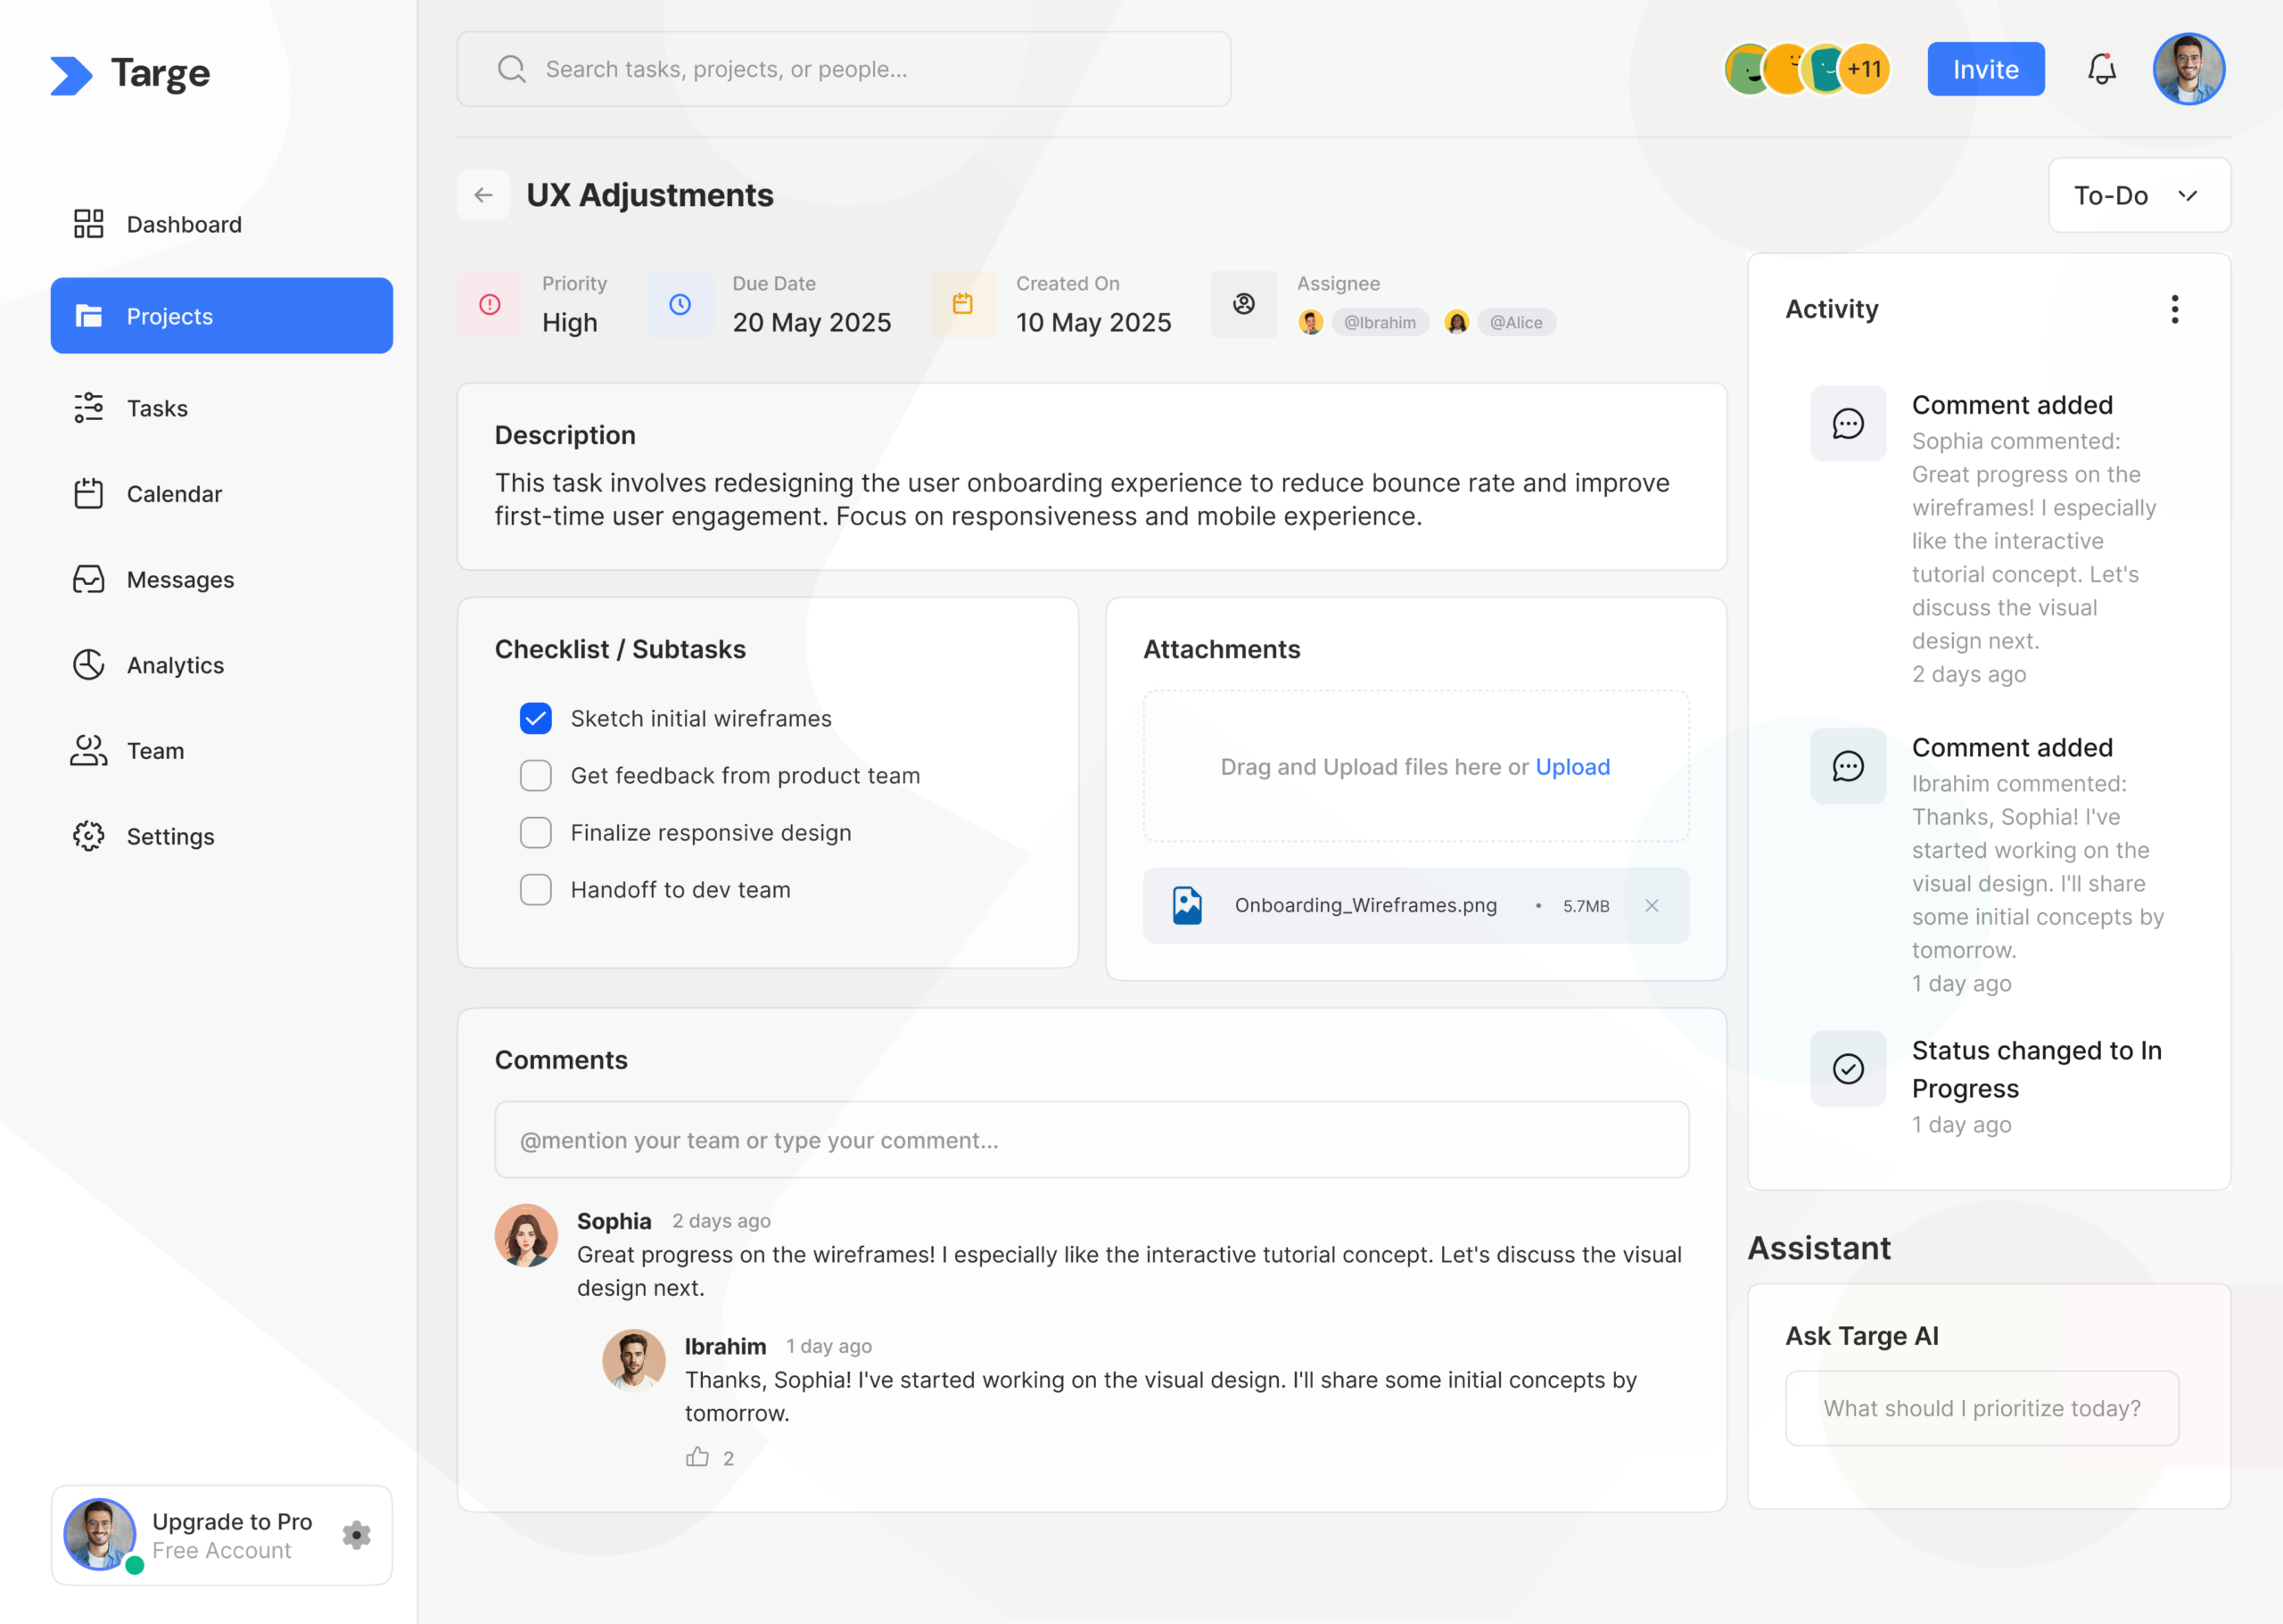This screenshot has height=1624, width=2283.
Task: Open the Analytics panel
Action: (175, 665)
